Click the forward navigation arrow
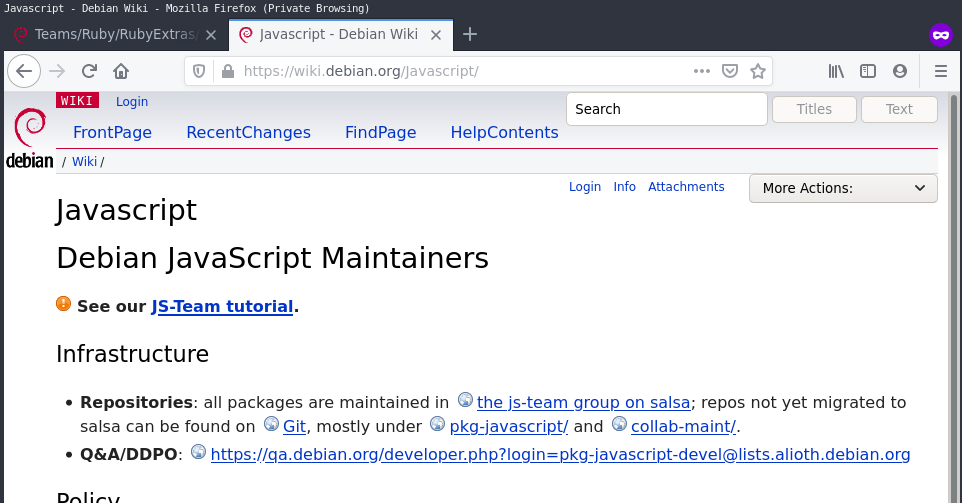Viewport: 962px width, 503px height. (x=57, y=71)
